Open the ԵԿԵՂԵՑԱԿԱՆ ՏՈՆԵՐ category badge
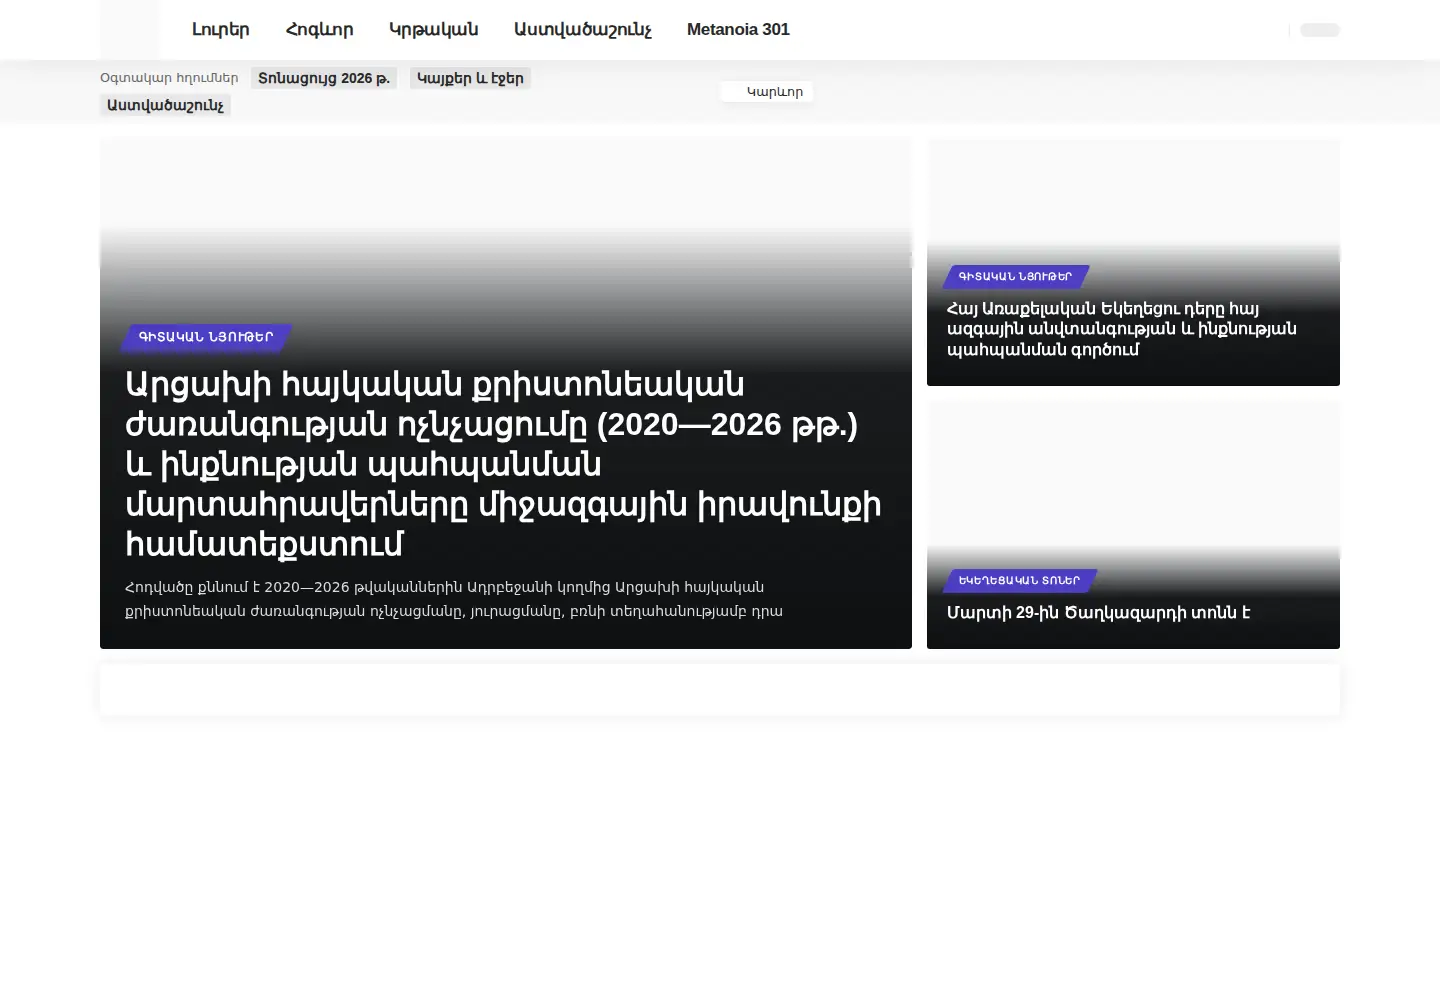Viewport: 1440px width, 1000px height. point(1019,580)
